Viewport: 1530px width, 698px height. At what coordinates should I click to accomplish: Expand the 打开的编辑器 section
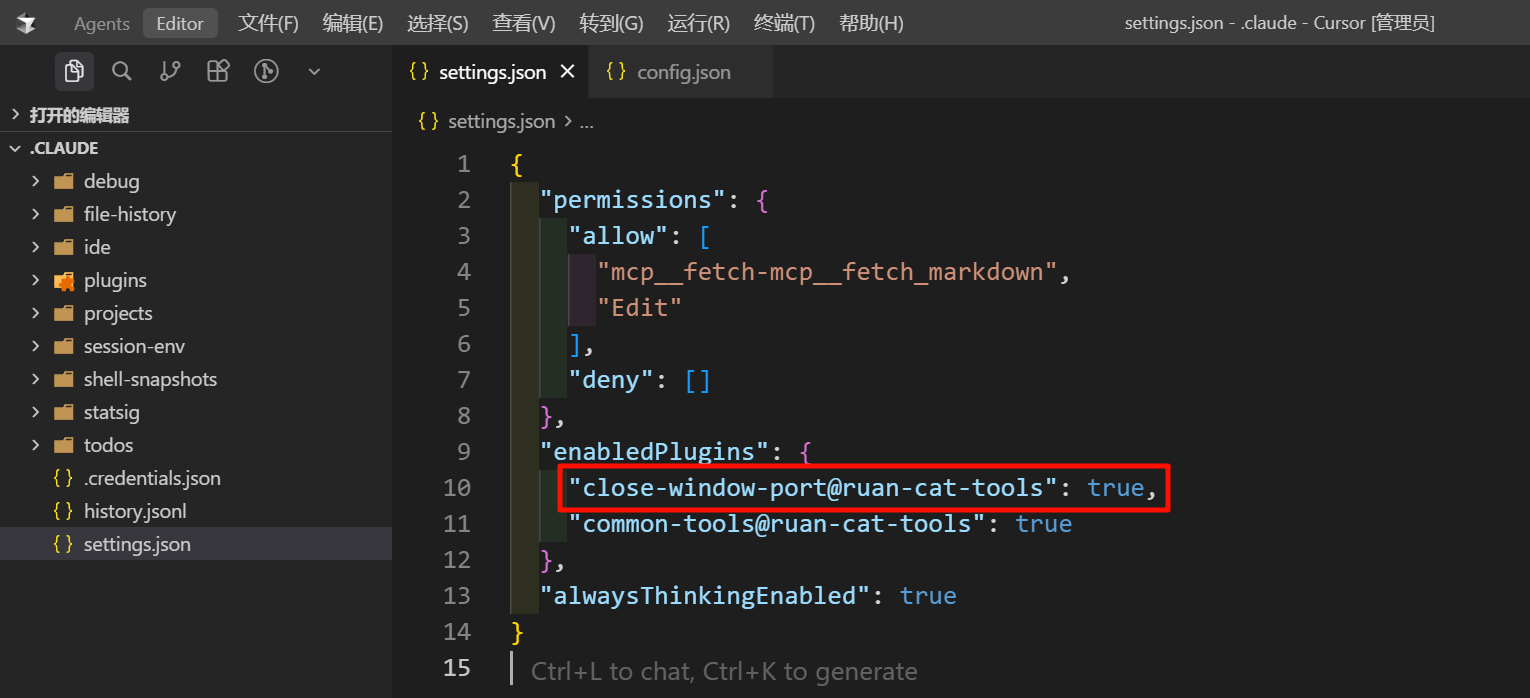(x=79, y=115)
